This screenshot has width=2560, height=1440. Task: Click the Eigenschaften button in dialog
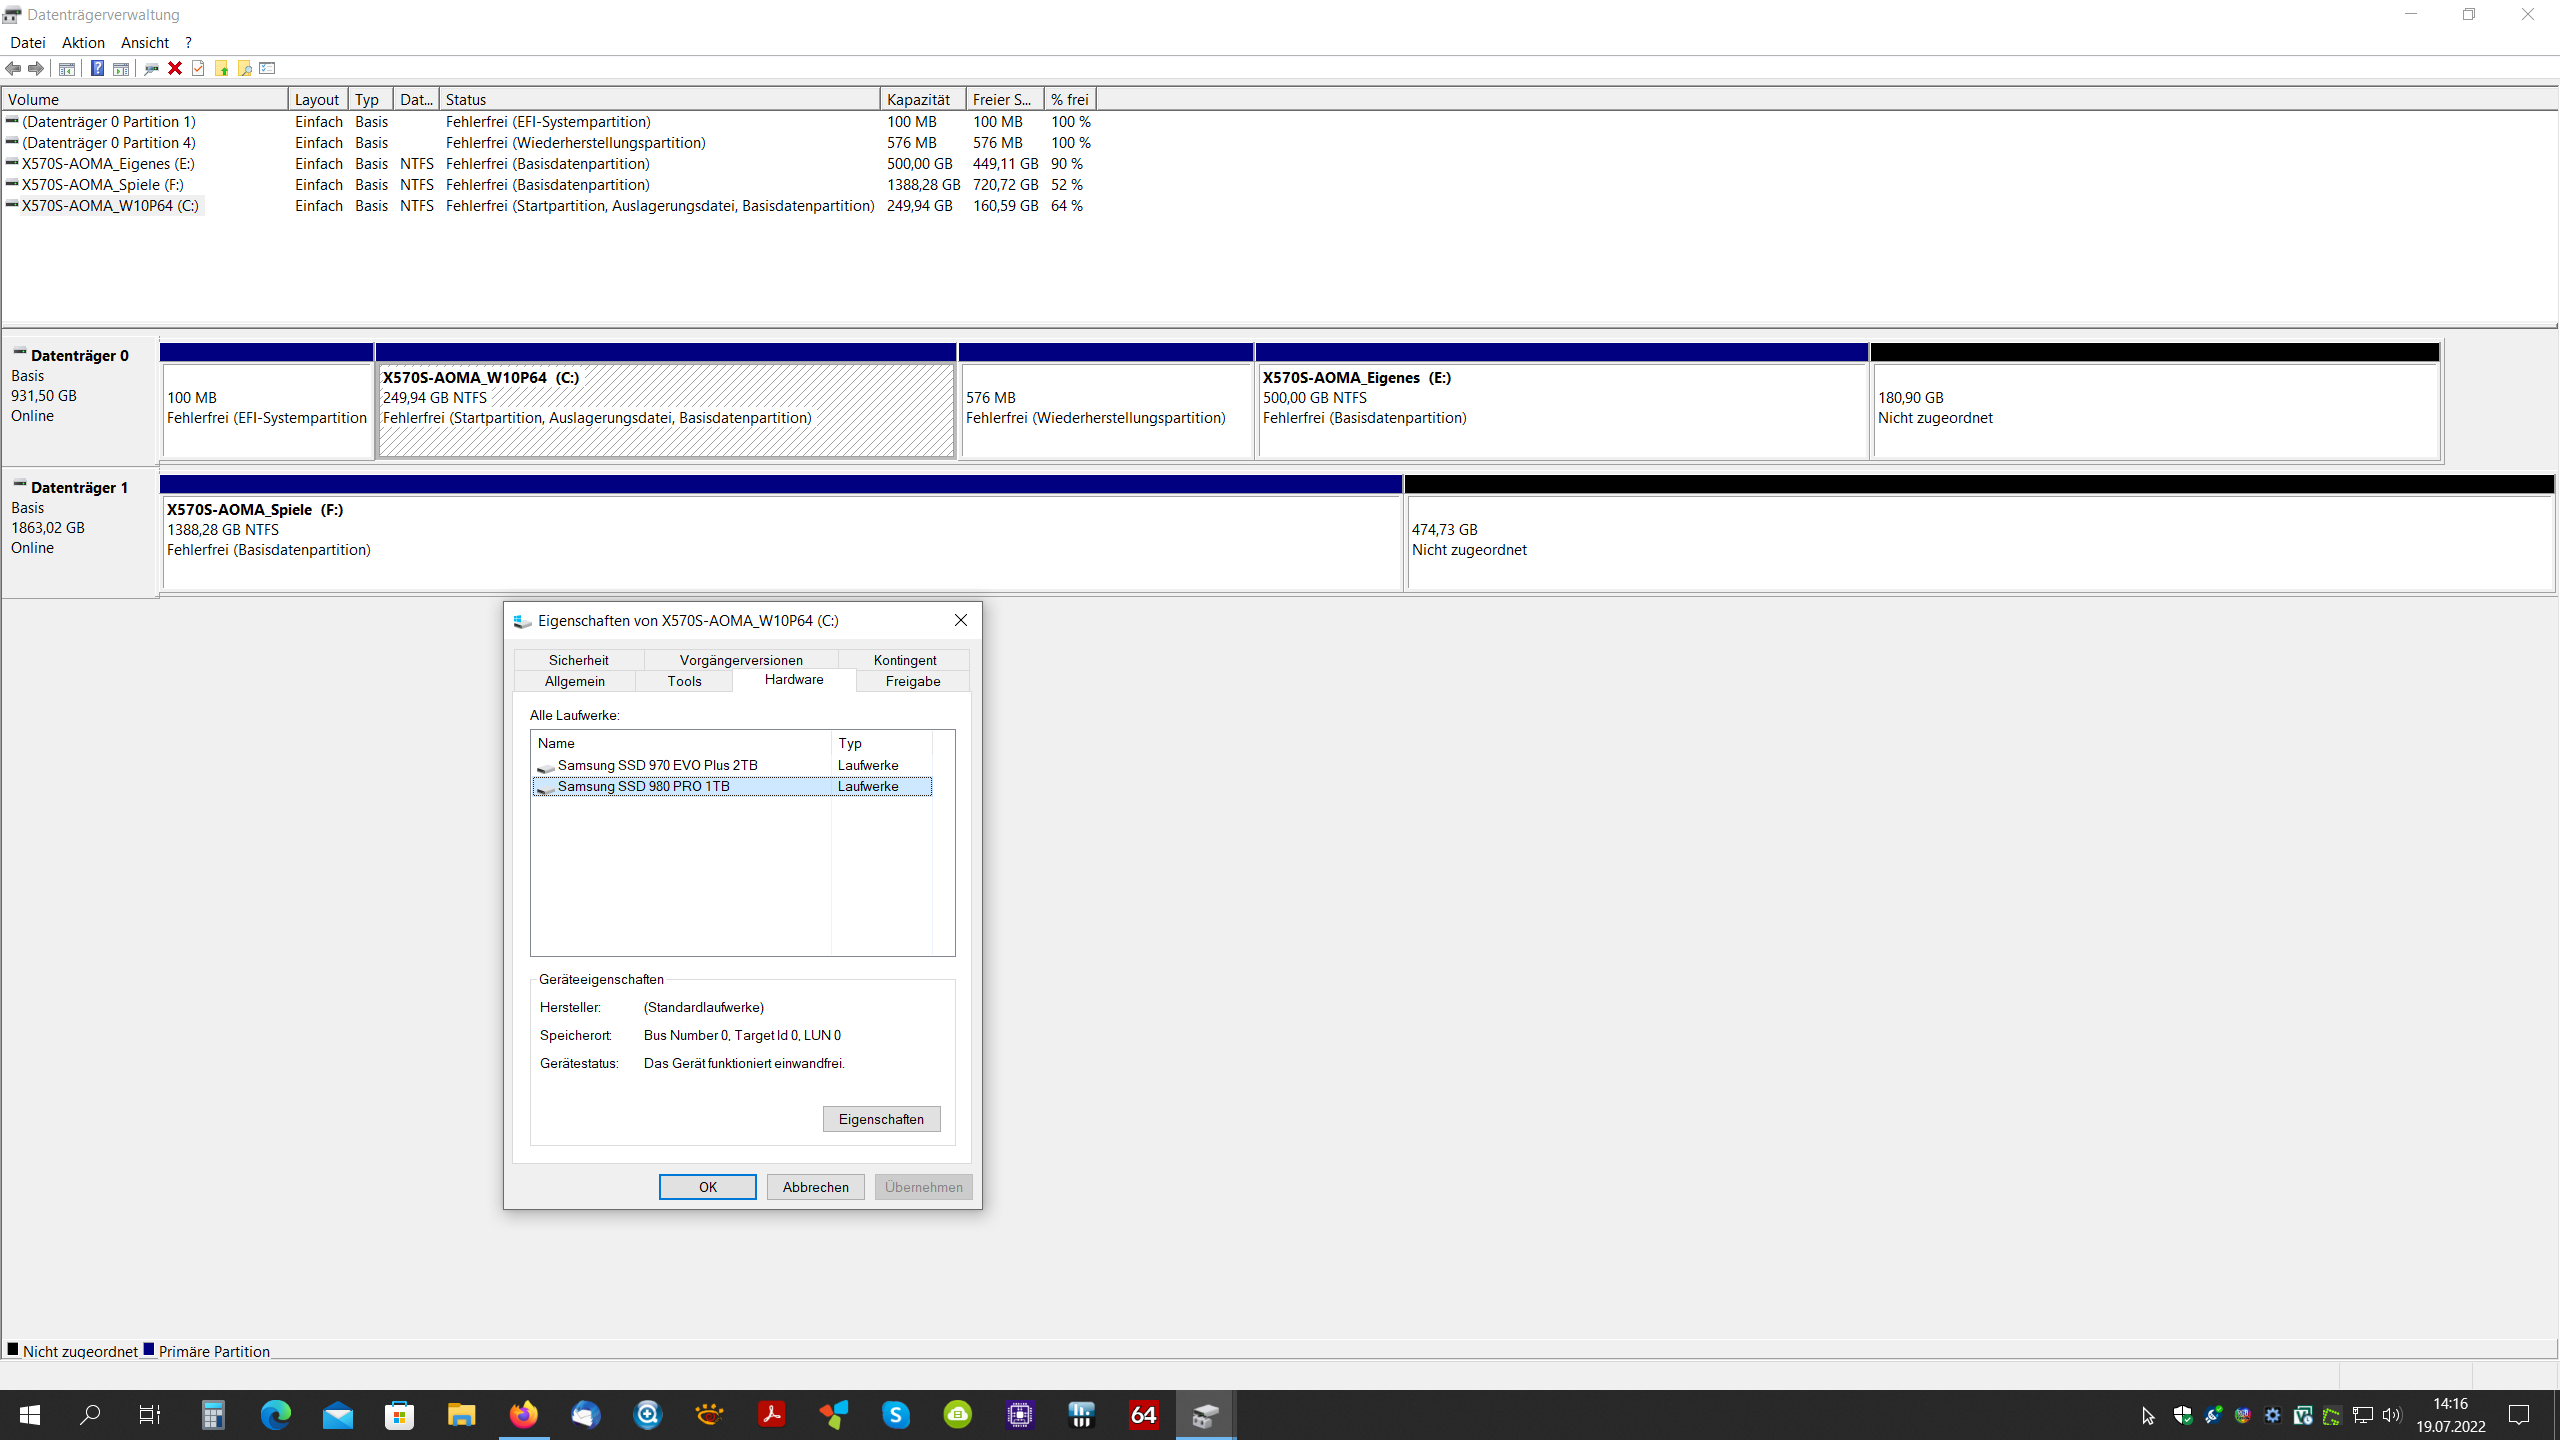tap(881, 1119)
